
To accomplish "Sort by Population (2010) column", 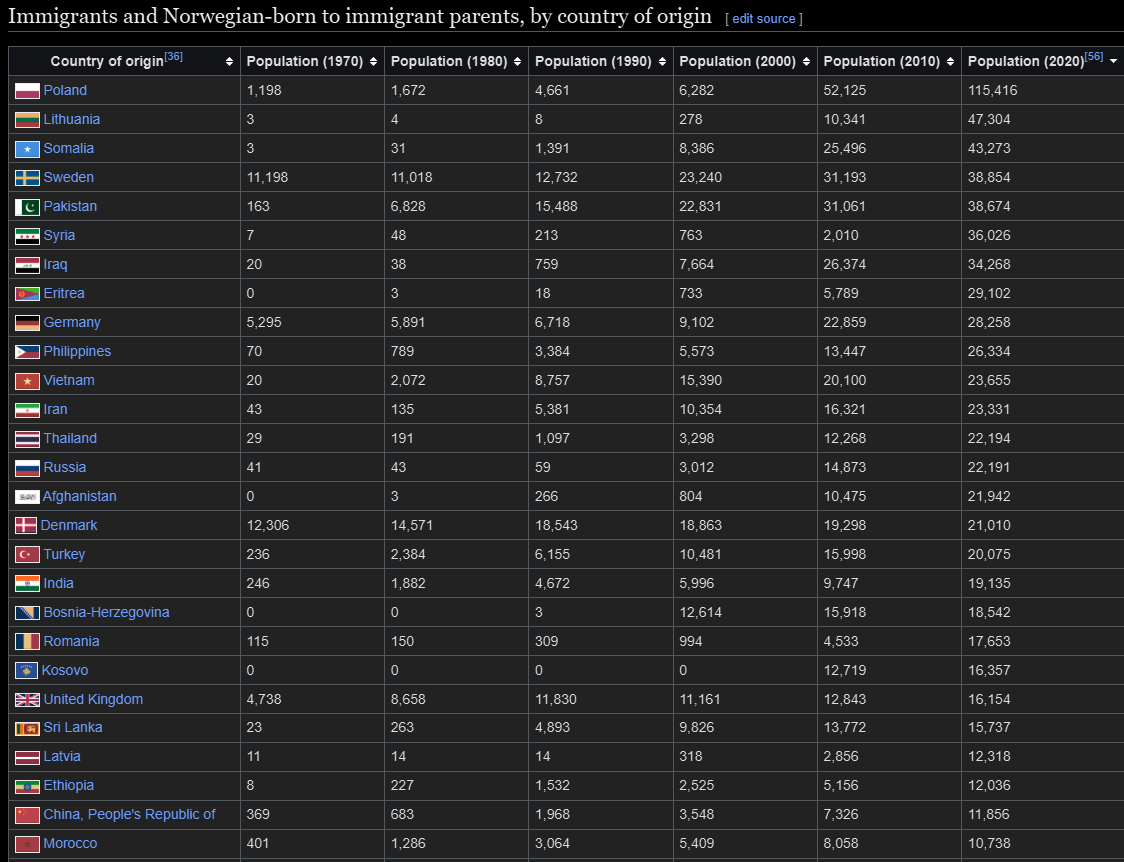I will pyautogui.click(x=951, y=62).
